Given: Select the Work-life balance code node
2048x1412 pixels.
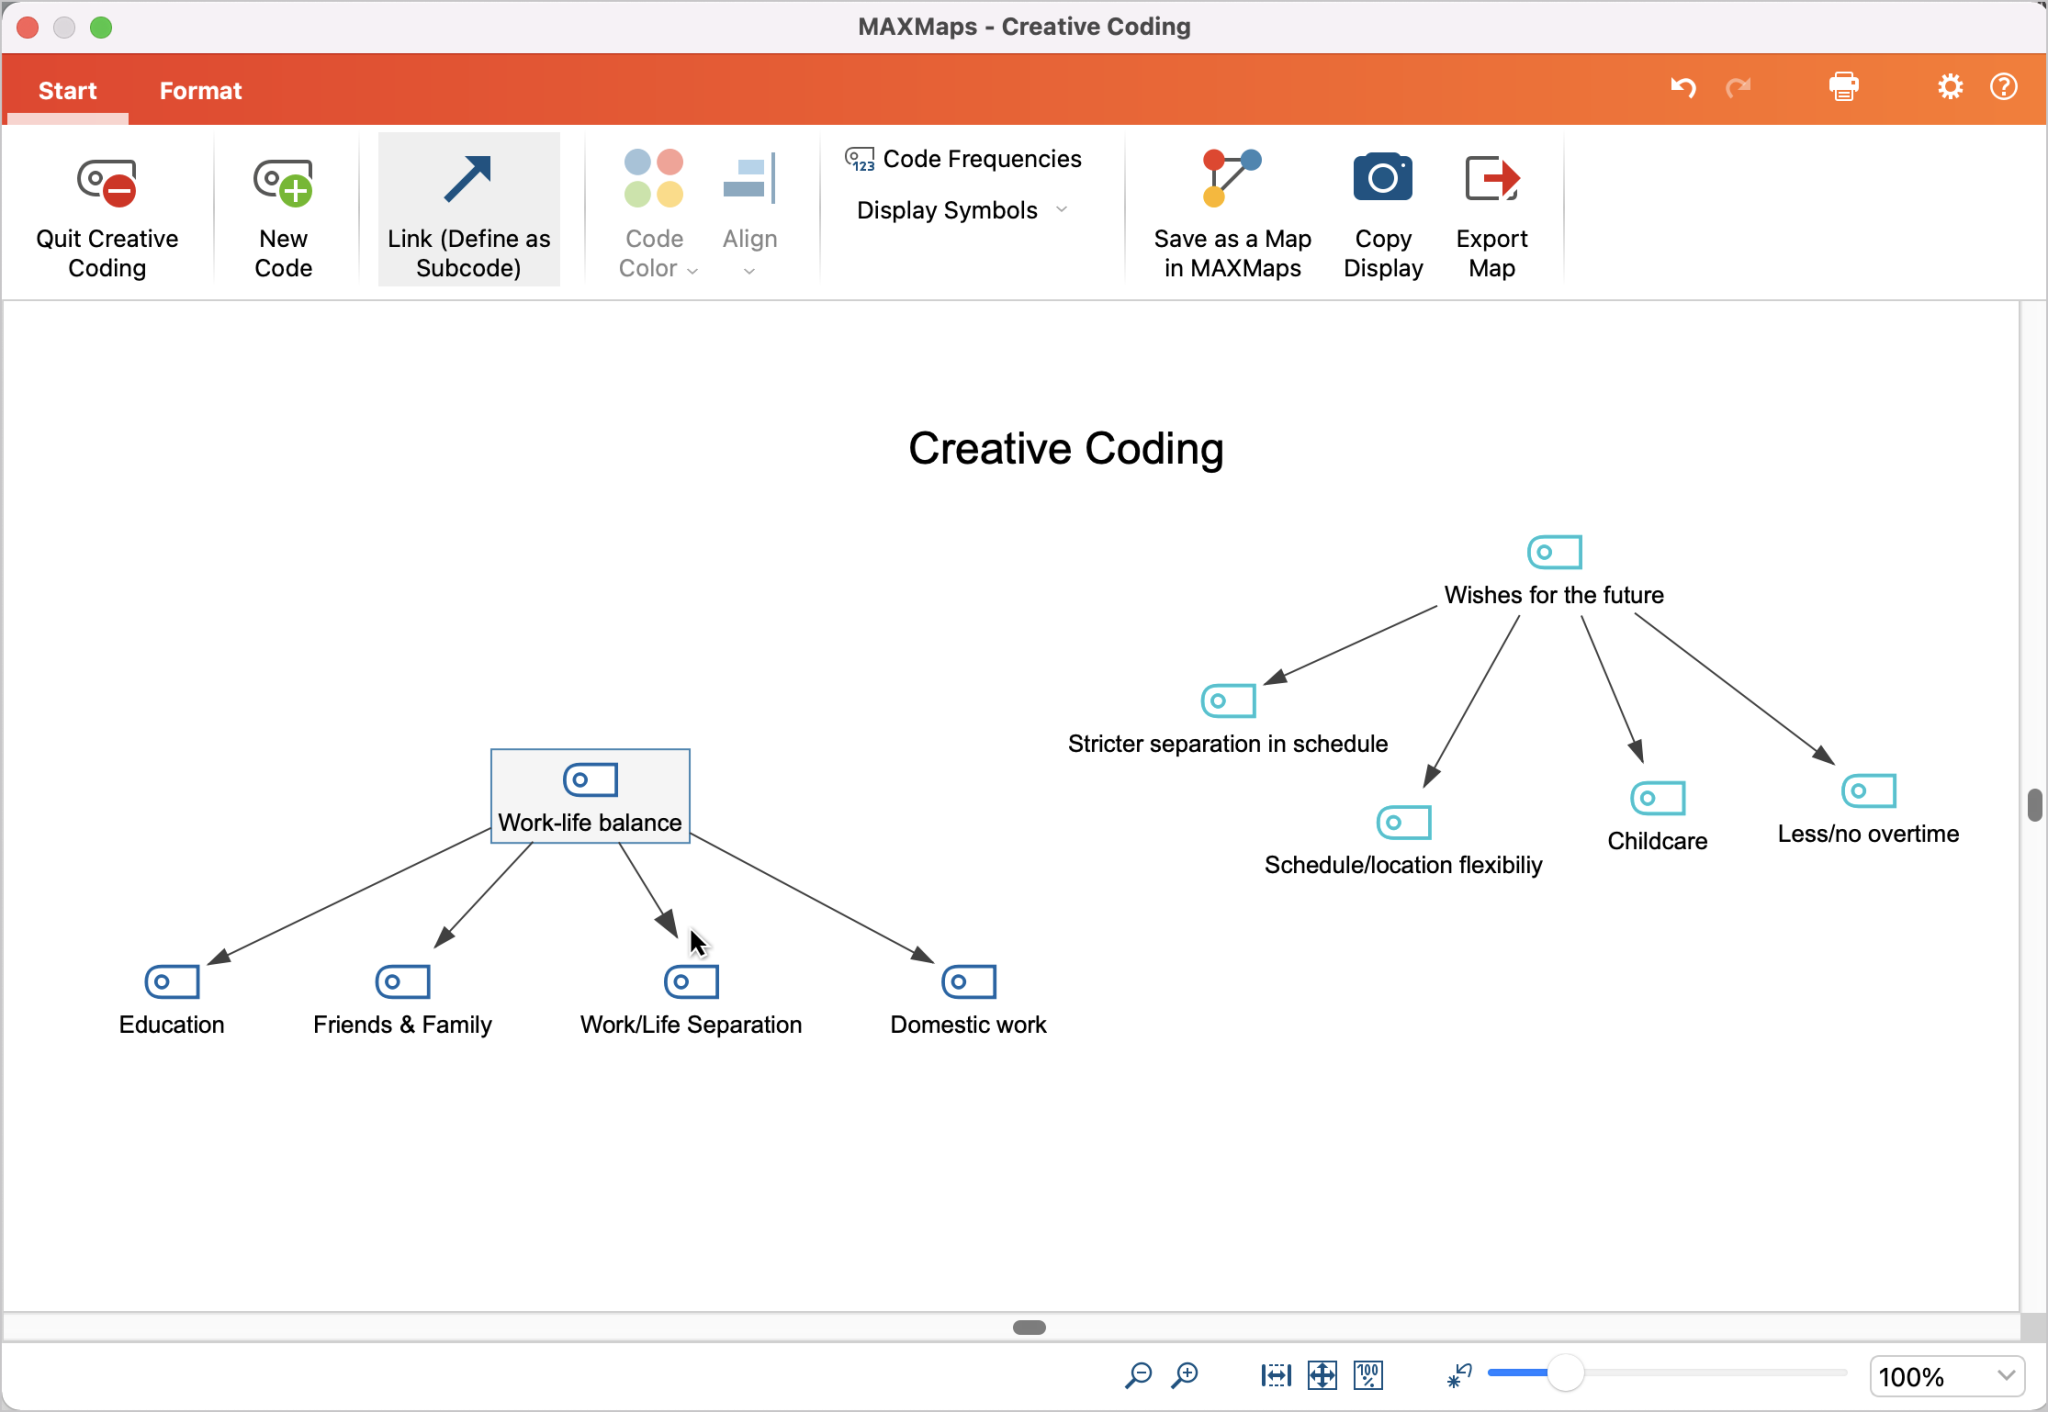Looking at the screenshot, I should [x=589, y=796].
